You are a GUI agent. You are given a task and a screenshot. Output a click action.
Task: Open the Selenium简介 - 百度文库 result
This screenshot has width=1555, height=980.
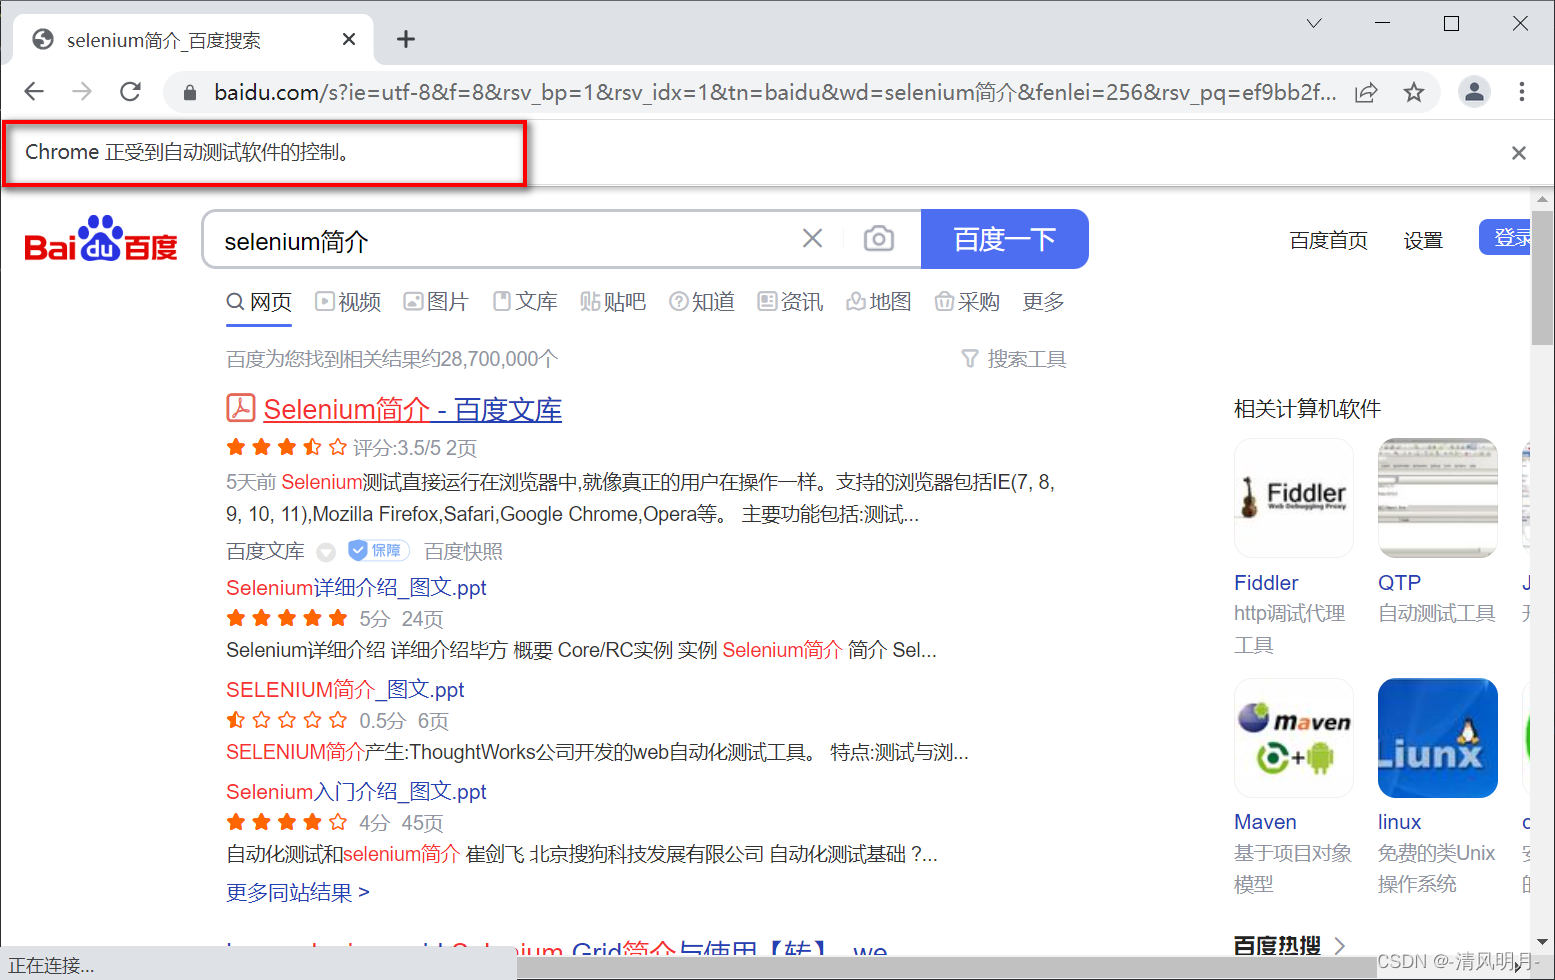click(412, 410)
